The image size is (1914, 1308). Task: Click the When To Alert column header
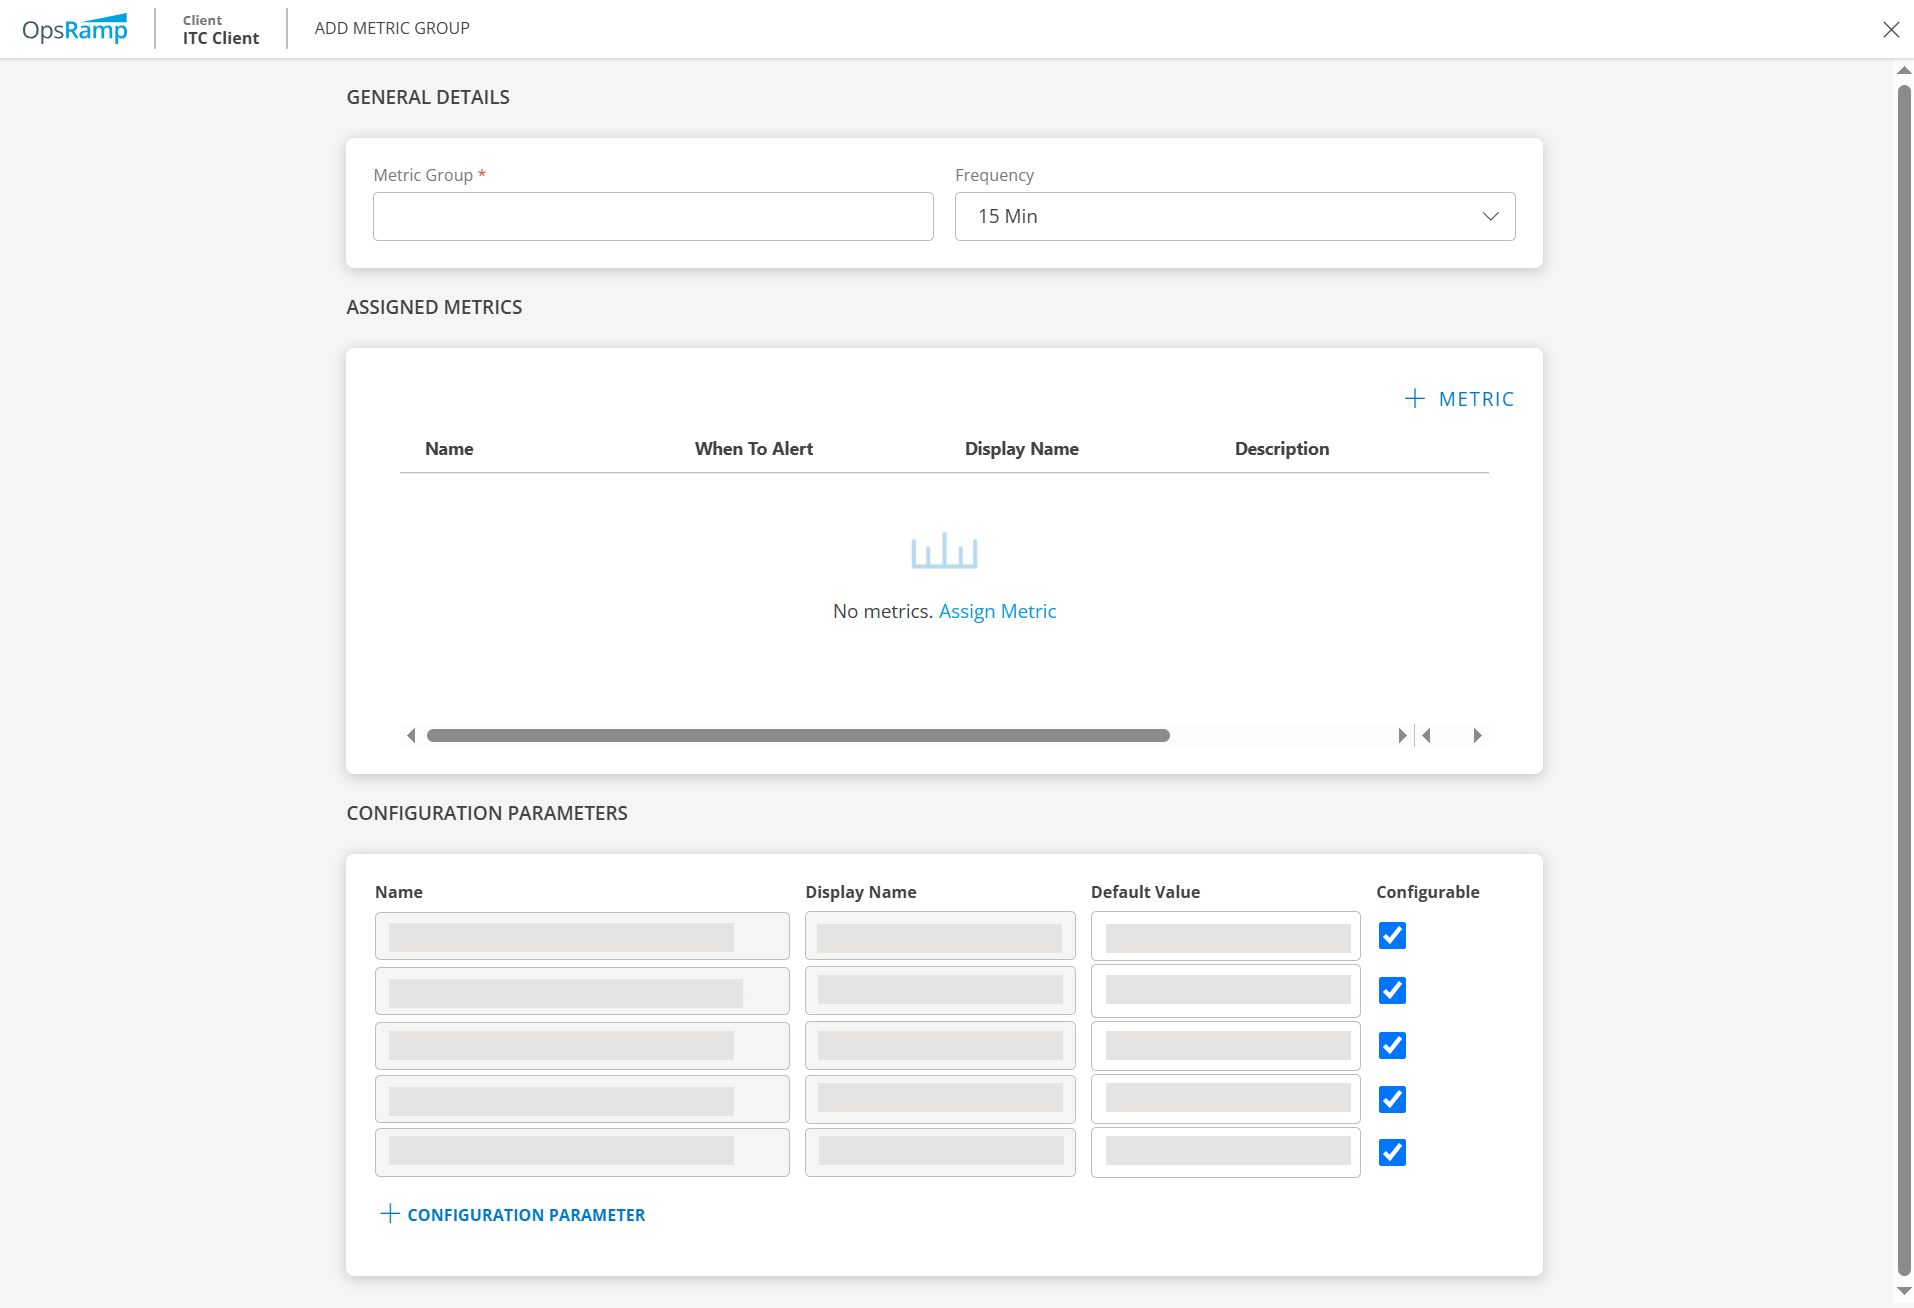(753, 449)
